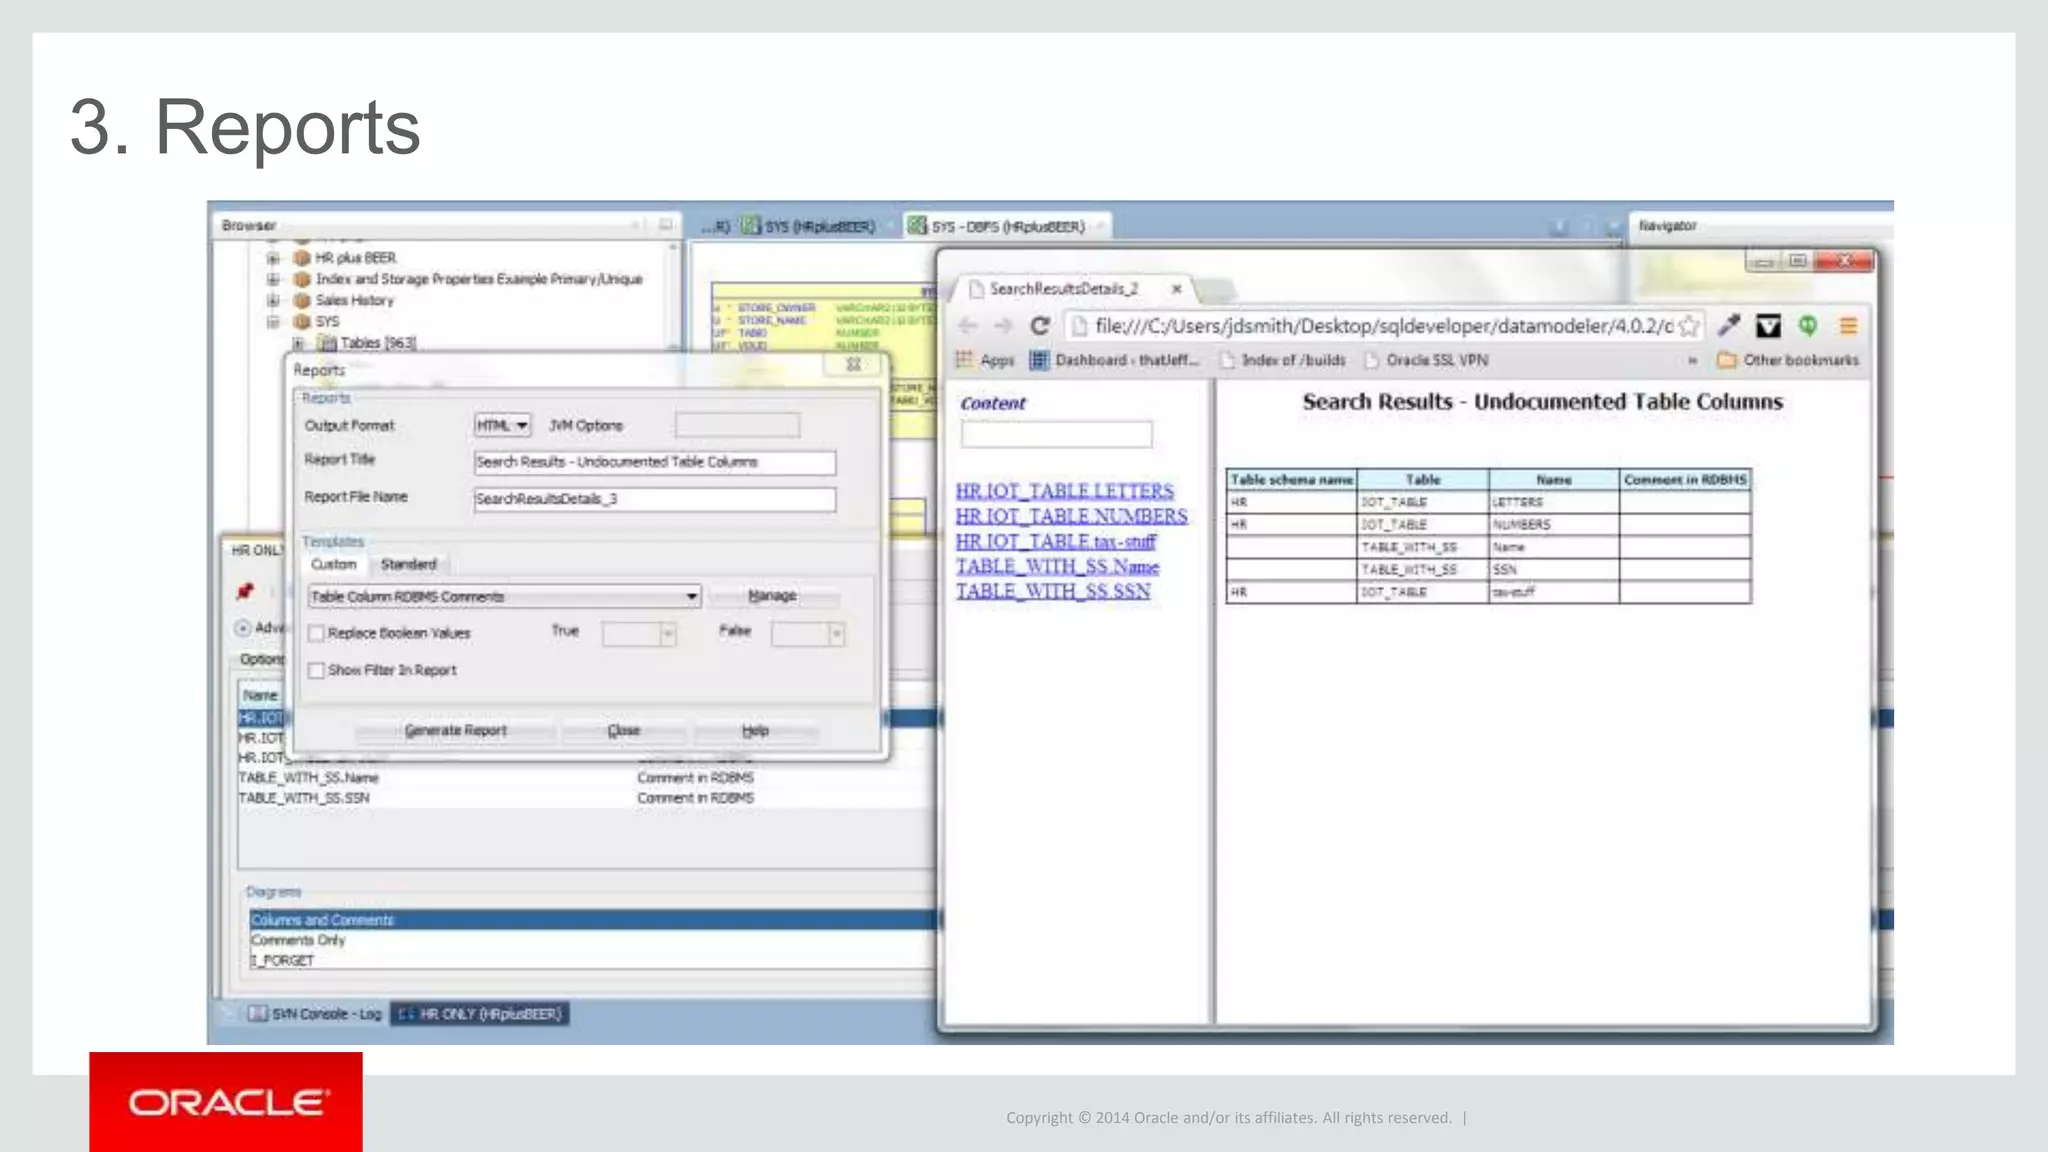
Task: Select Comments Only diagram row
Action: (593, 940)
